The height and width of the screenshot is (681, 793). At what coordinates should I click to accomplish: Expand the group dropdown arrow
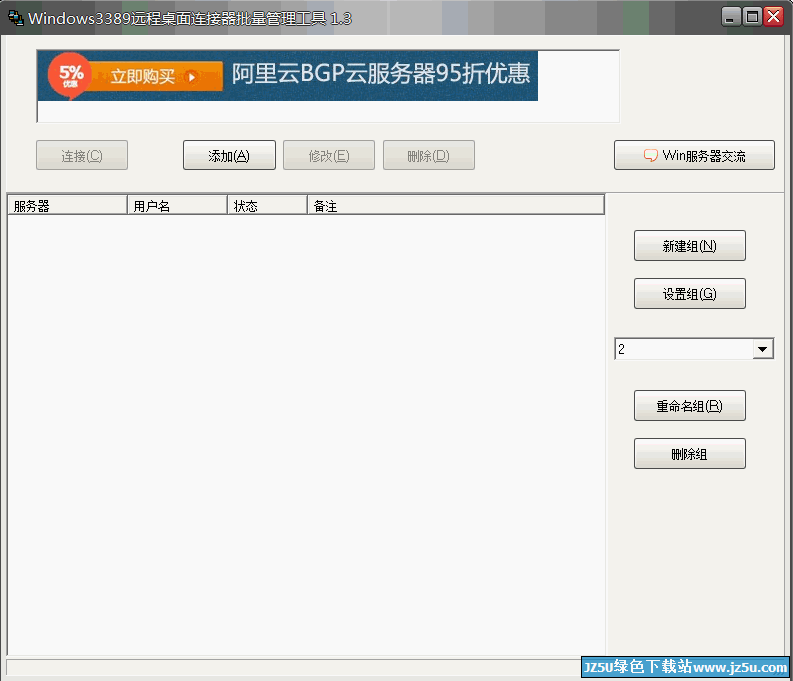(763, 349)
